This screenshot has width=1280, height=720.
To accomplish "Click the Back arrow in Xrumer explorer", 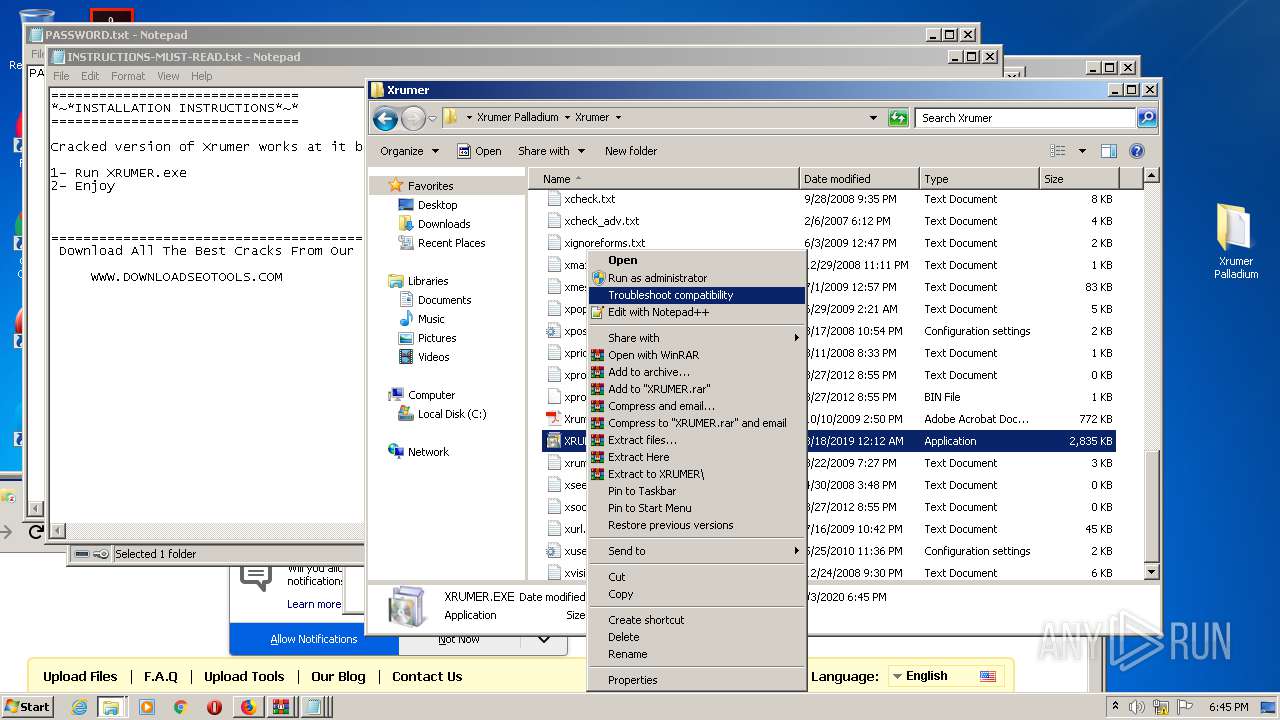I will [385, 118].
